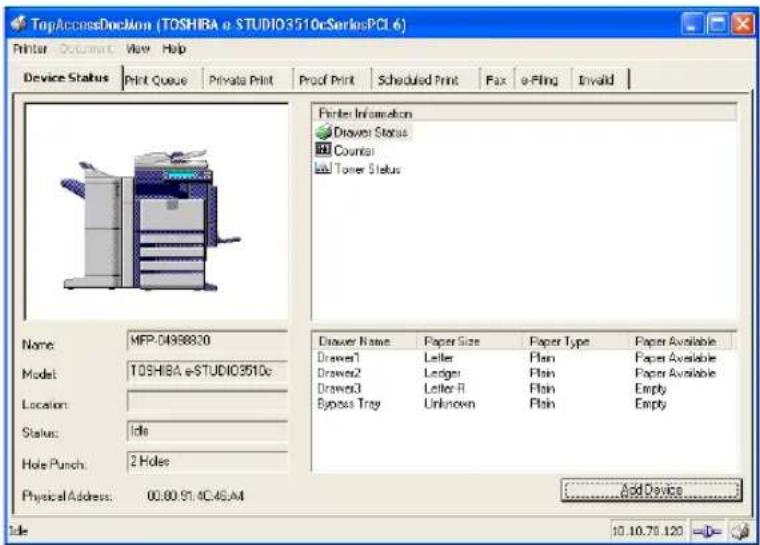The height and width of the screenshot is (545, 760).
Task: Open the View menu
Action: (x=138, y=49)
